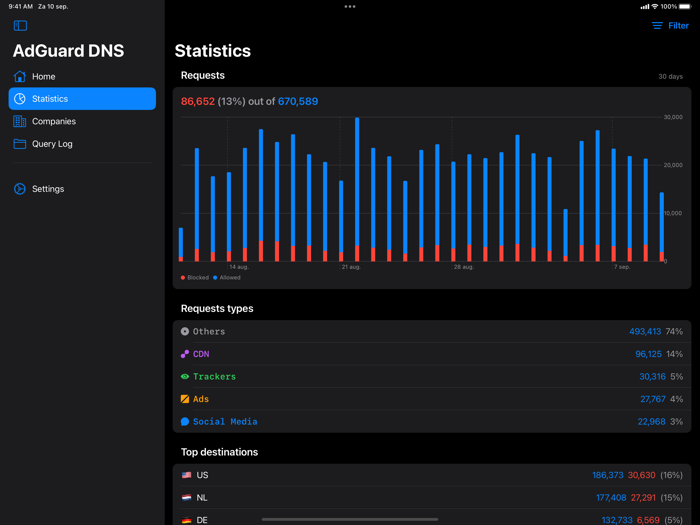Screen dimensions: 700x525
Task: Tap the battery status icon
Action: [x=685, y=7]
